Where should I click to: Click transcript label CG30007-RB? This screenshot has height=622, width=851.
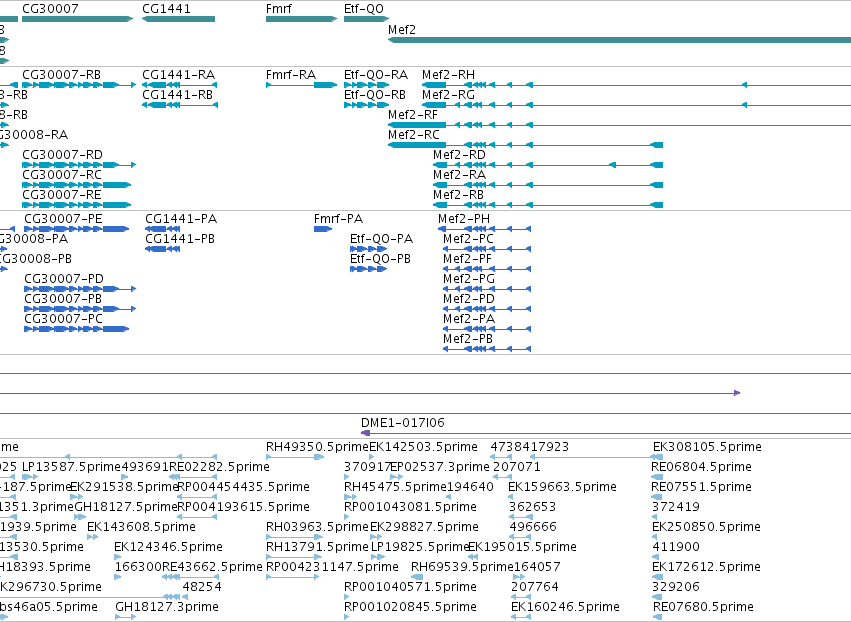click(61, 75)
